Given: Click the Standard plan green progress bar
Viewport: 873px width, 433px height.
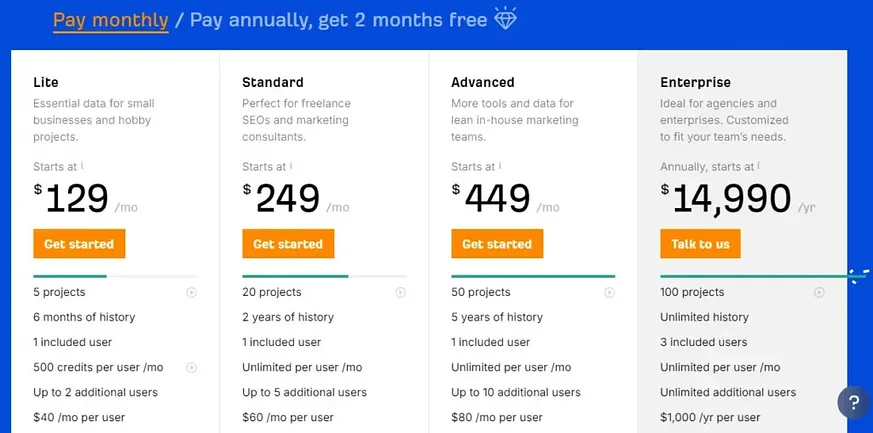Looking at the screenshot, I should (295, 276).
